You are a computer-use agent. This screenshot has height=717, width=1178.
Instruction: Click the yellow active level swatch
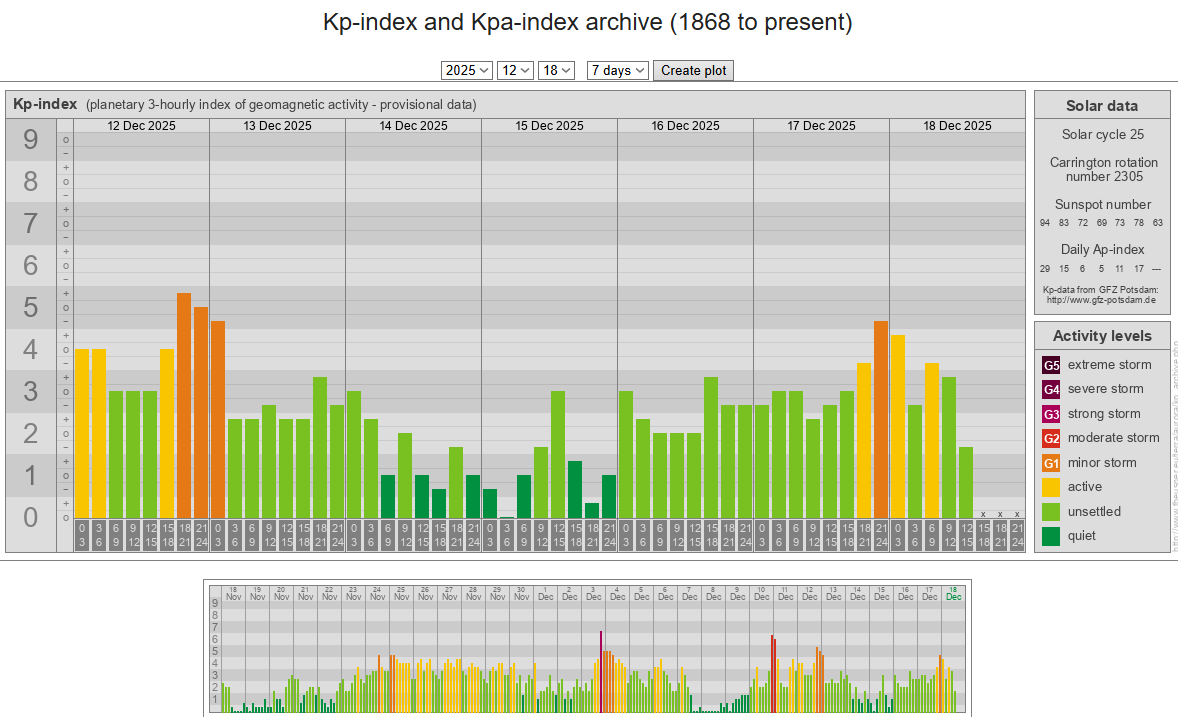coord(1051,487)
